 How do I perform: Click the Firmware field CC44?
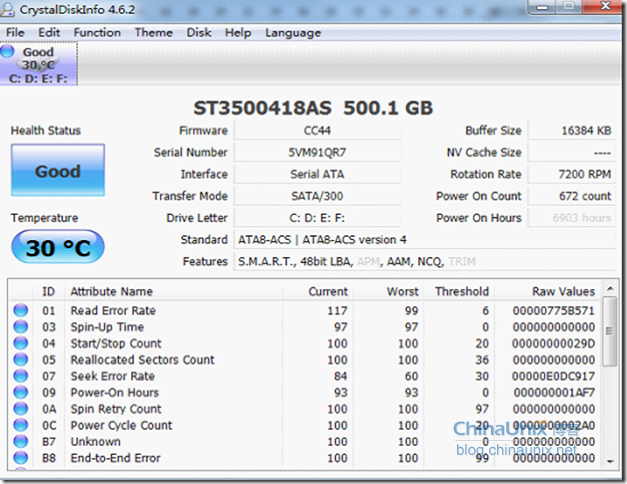(317, 130)
